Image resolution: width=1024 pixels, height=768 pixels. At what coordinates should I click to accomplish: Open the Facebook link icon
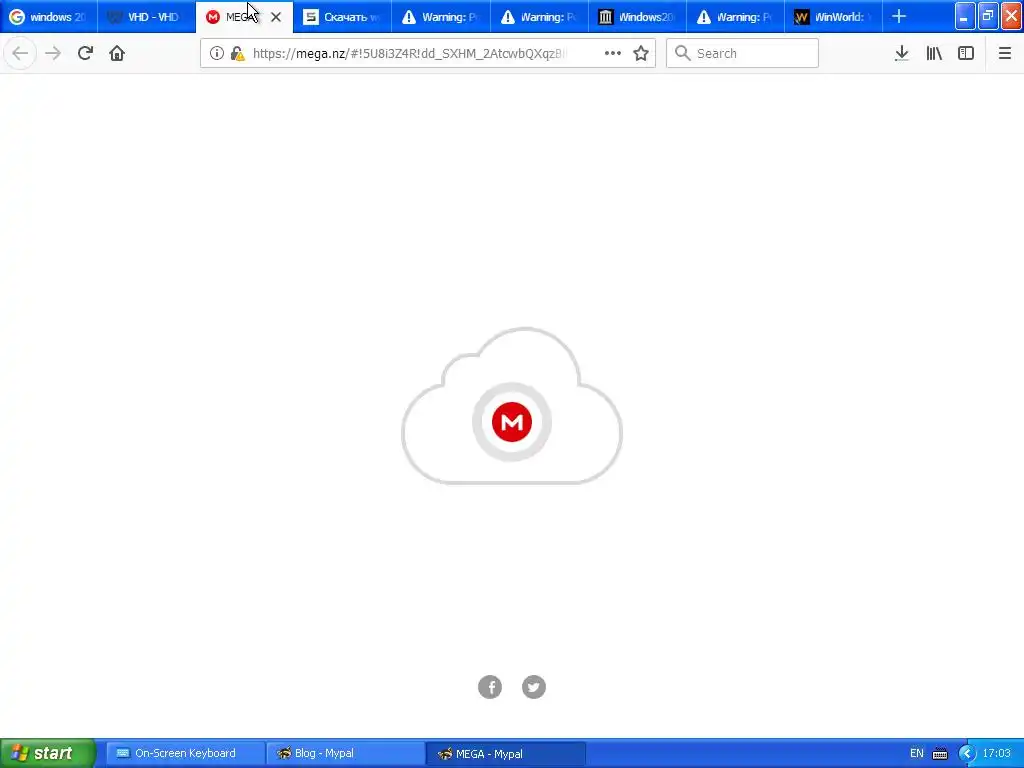tap(490, 687)
